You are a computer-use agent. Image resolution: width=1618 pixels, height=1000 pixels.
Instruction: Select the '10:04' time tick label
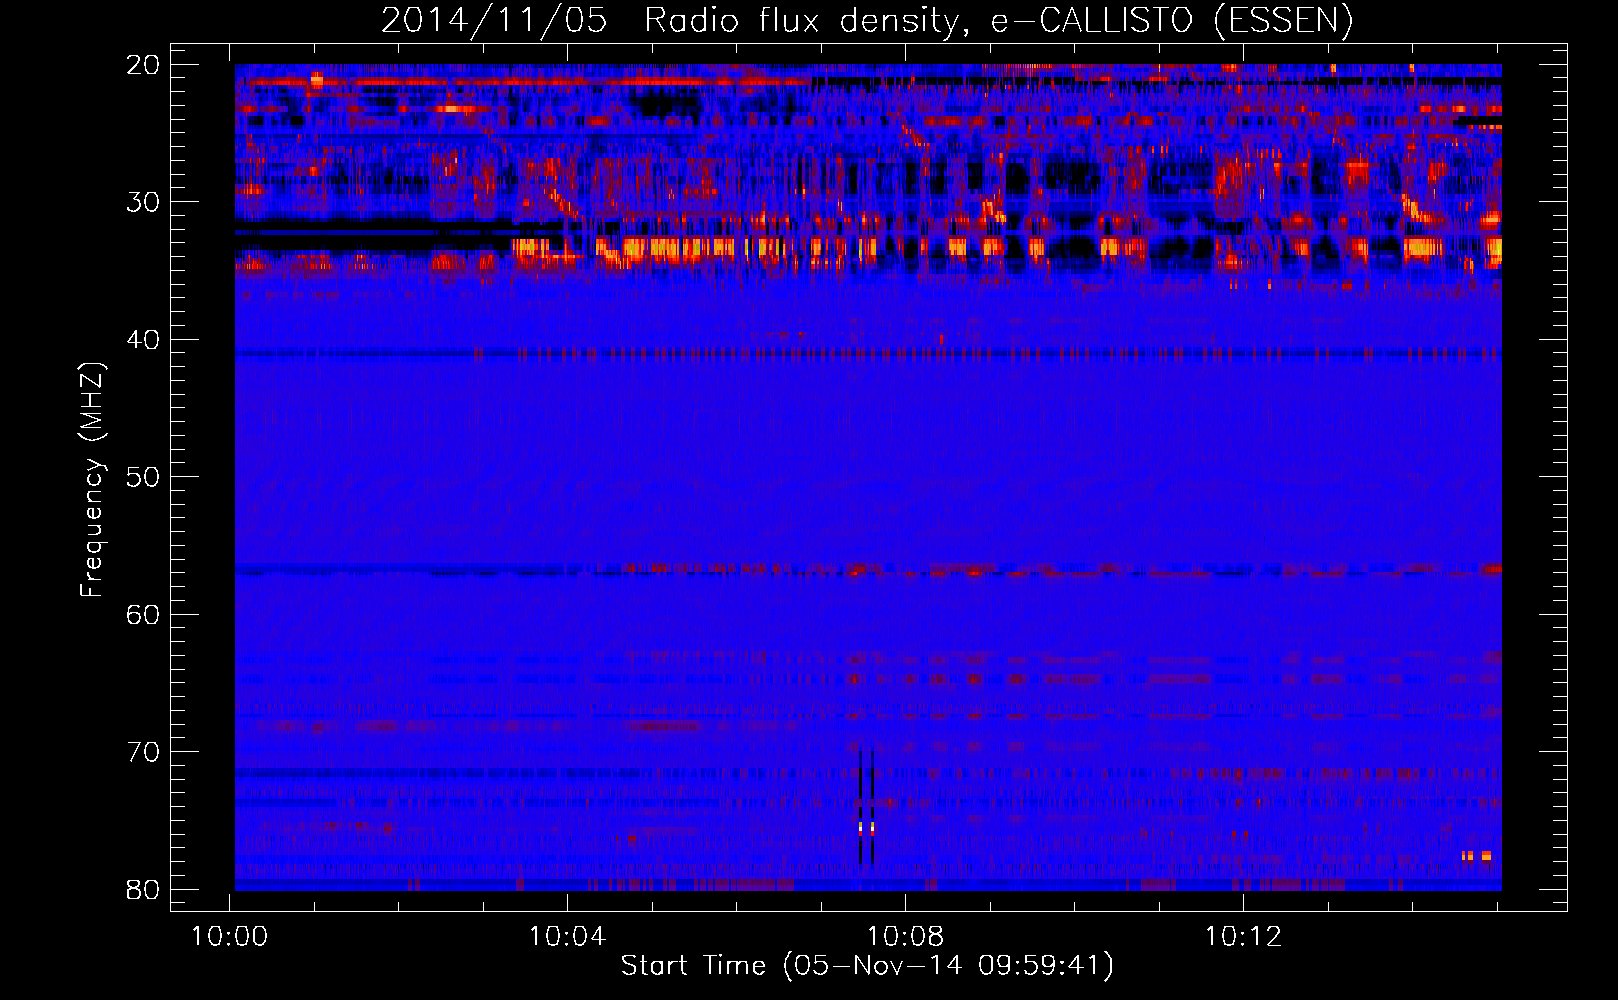click(567, 937)
